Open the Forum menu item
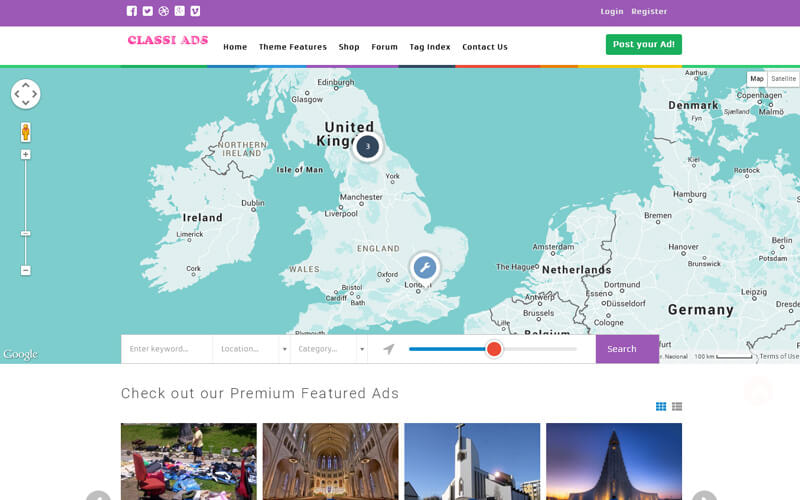800x500 pixels. tap(385, 47)
